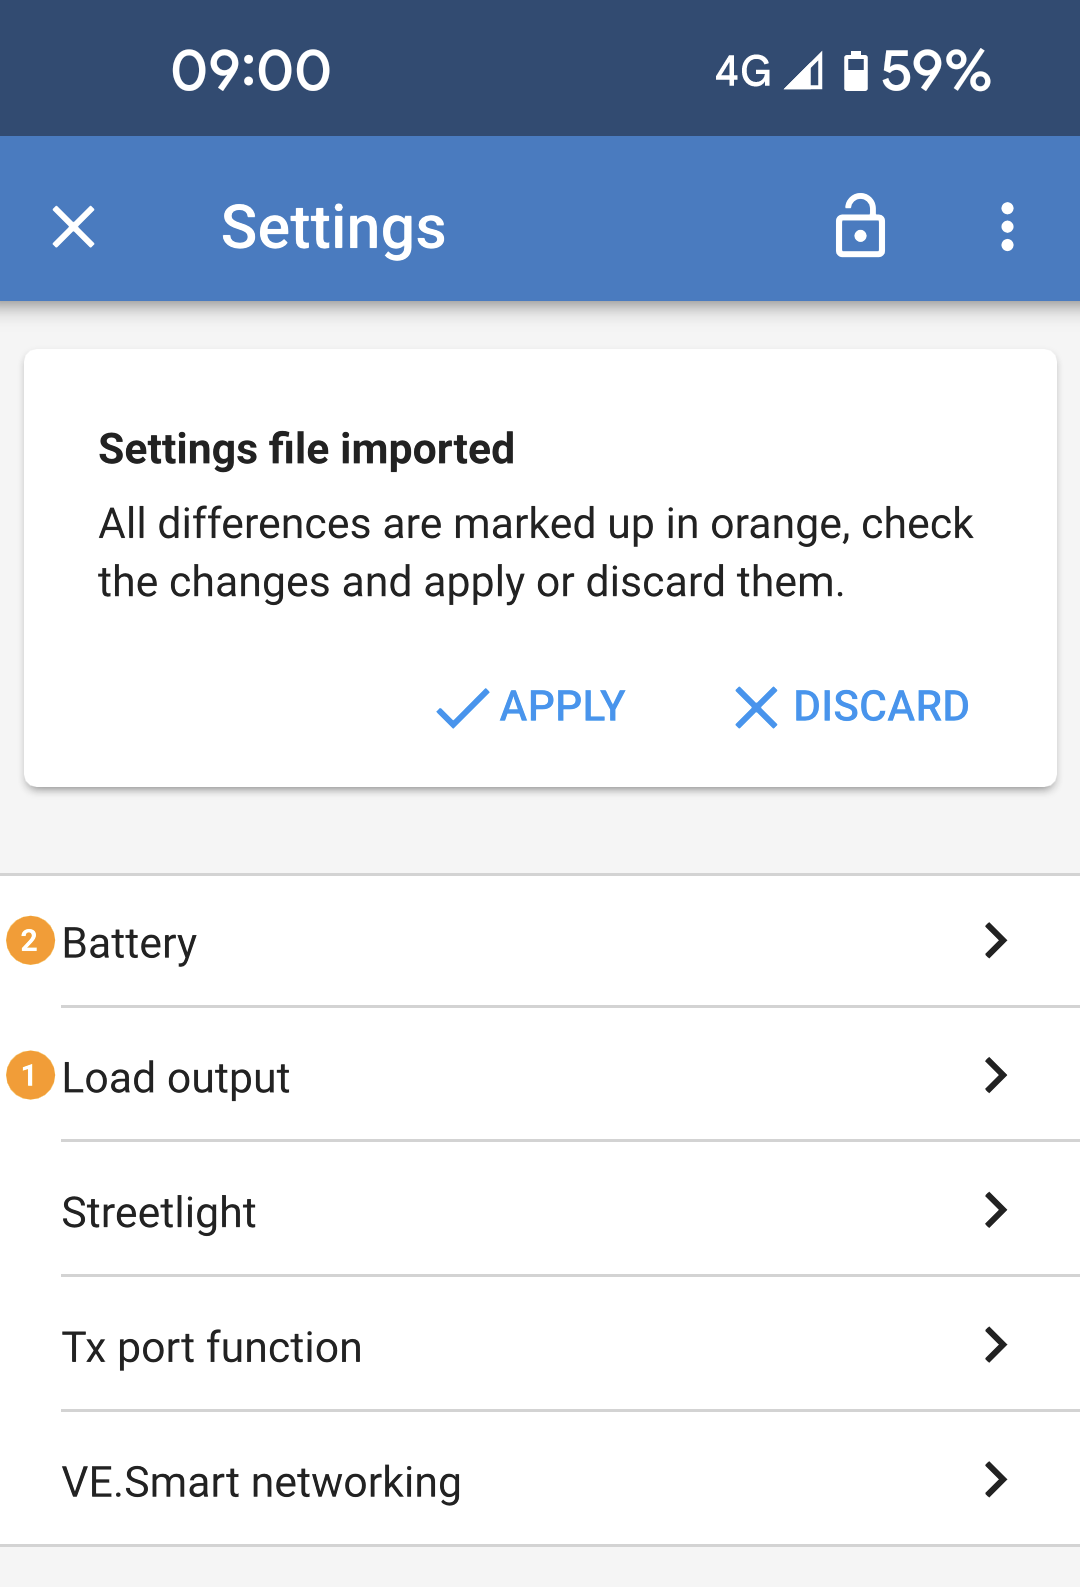Open the lock icon in the header
Screen dimensions: 1080x1587
click(860, 226)
